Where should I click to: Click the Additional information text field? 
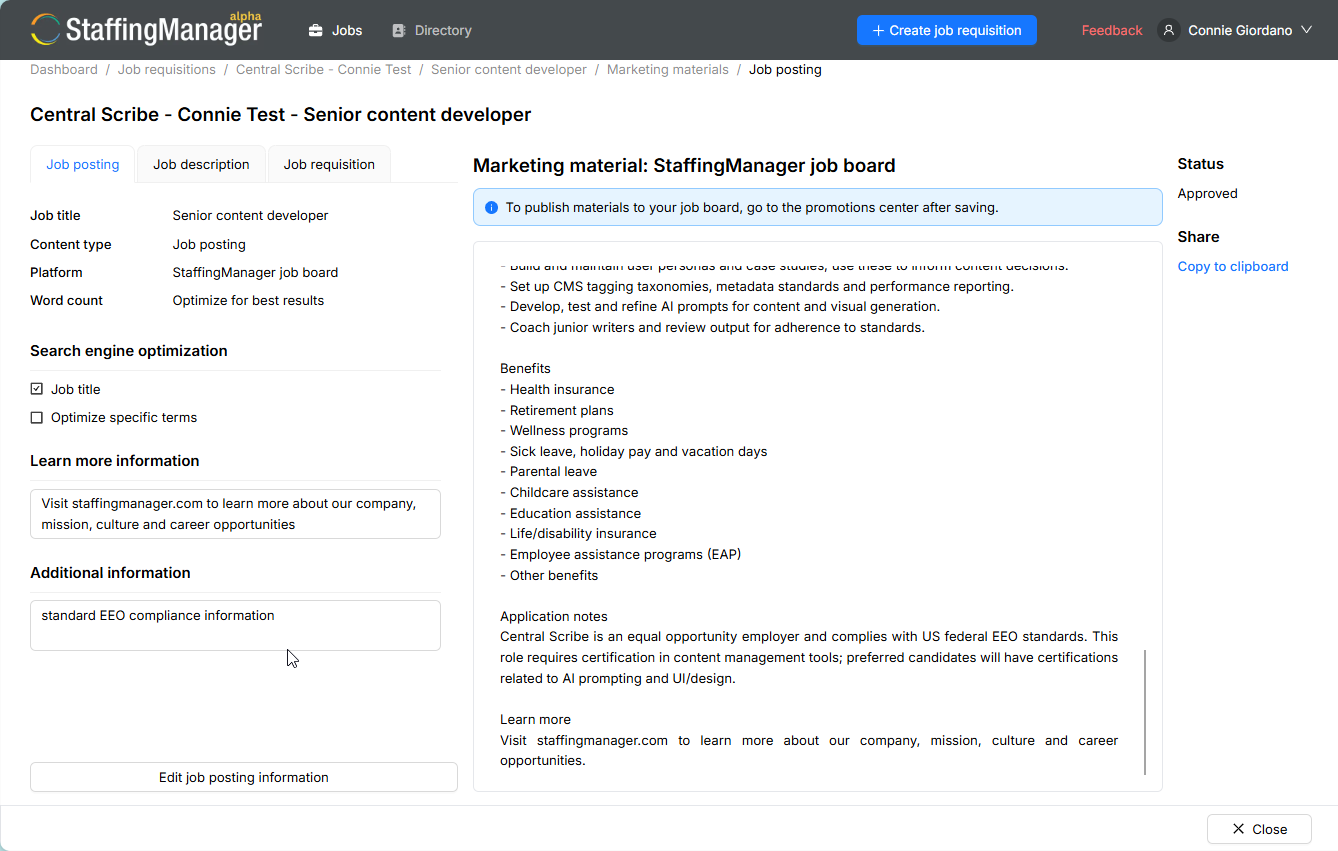[x=235, y=625]
